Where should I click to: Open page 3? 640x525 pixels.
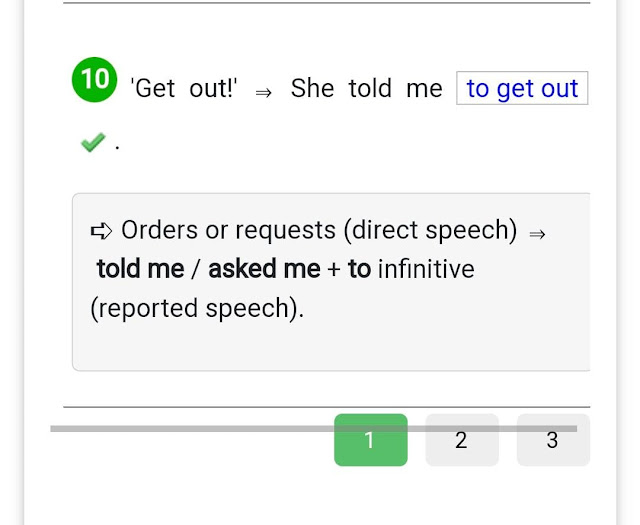pos(552,440)
